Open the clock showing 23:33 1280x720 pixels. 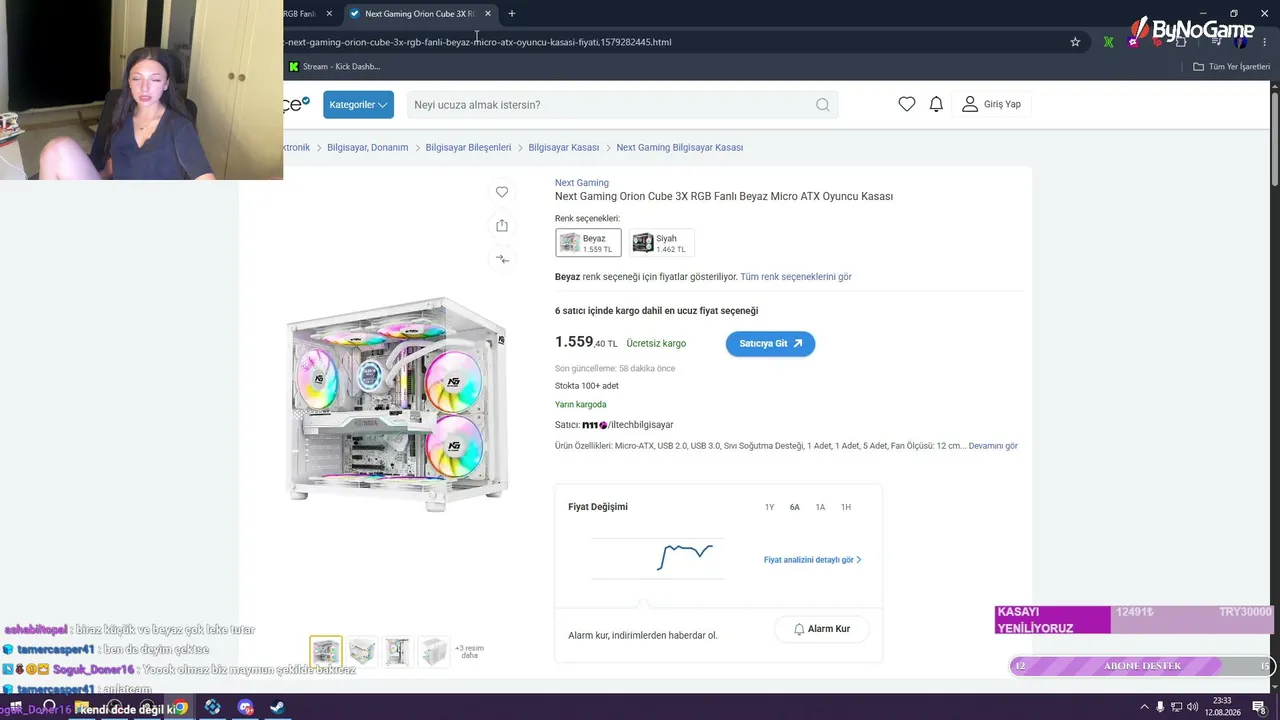tap(1224, 707)
